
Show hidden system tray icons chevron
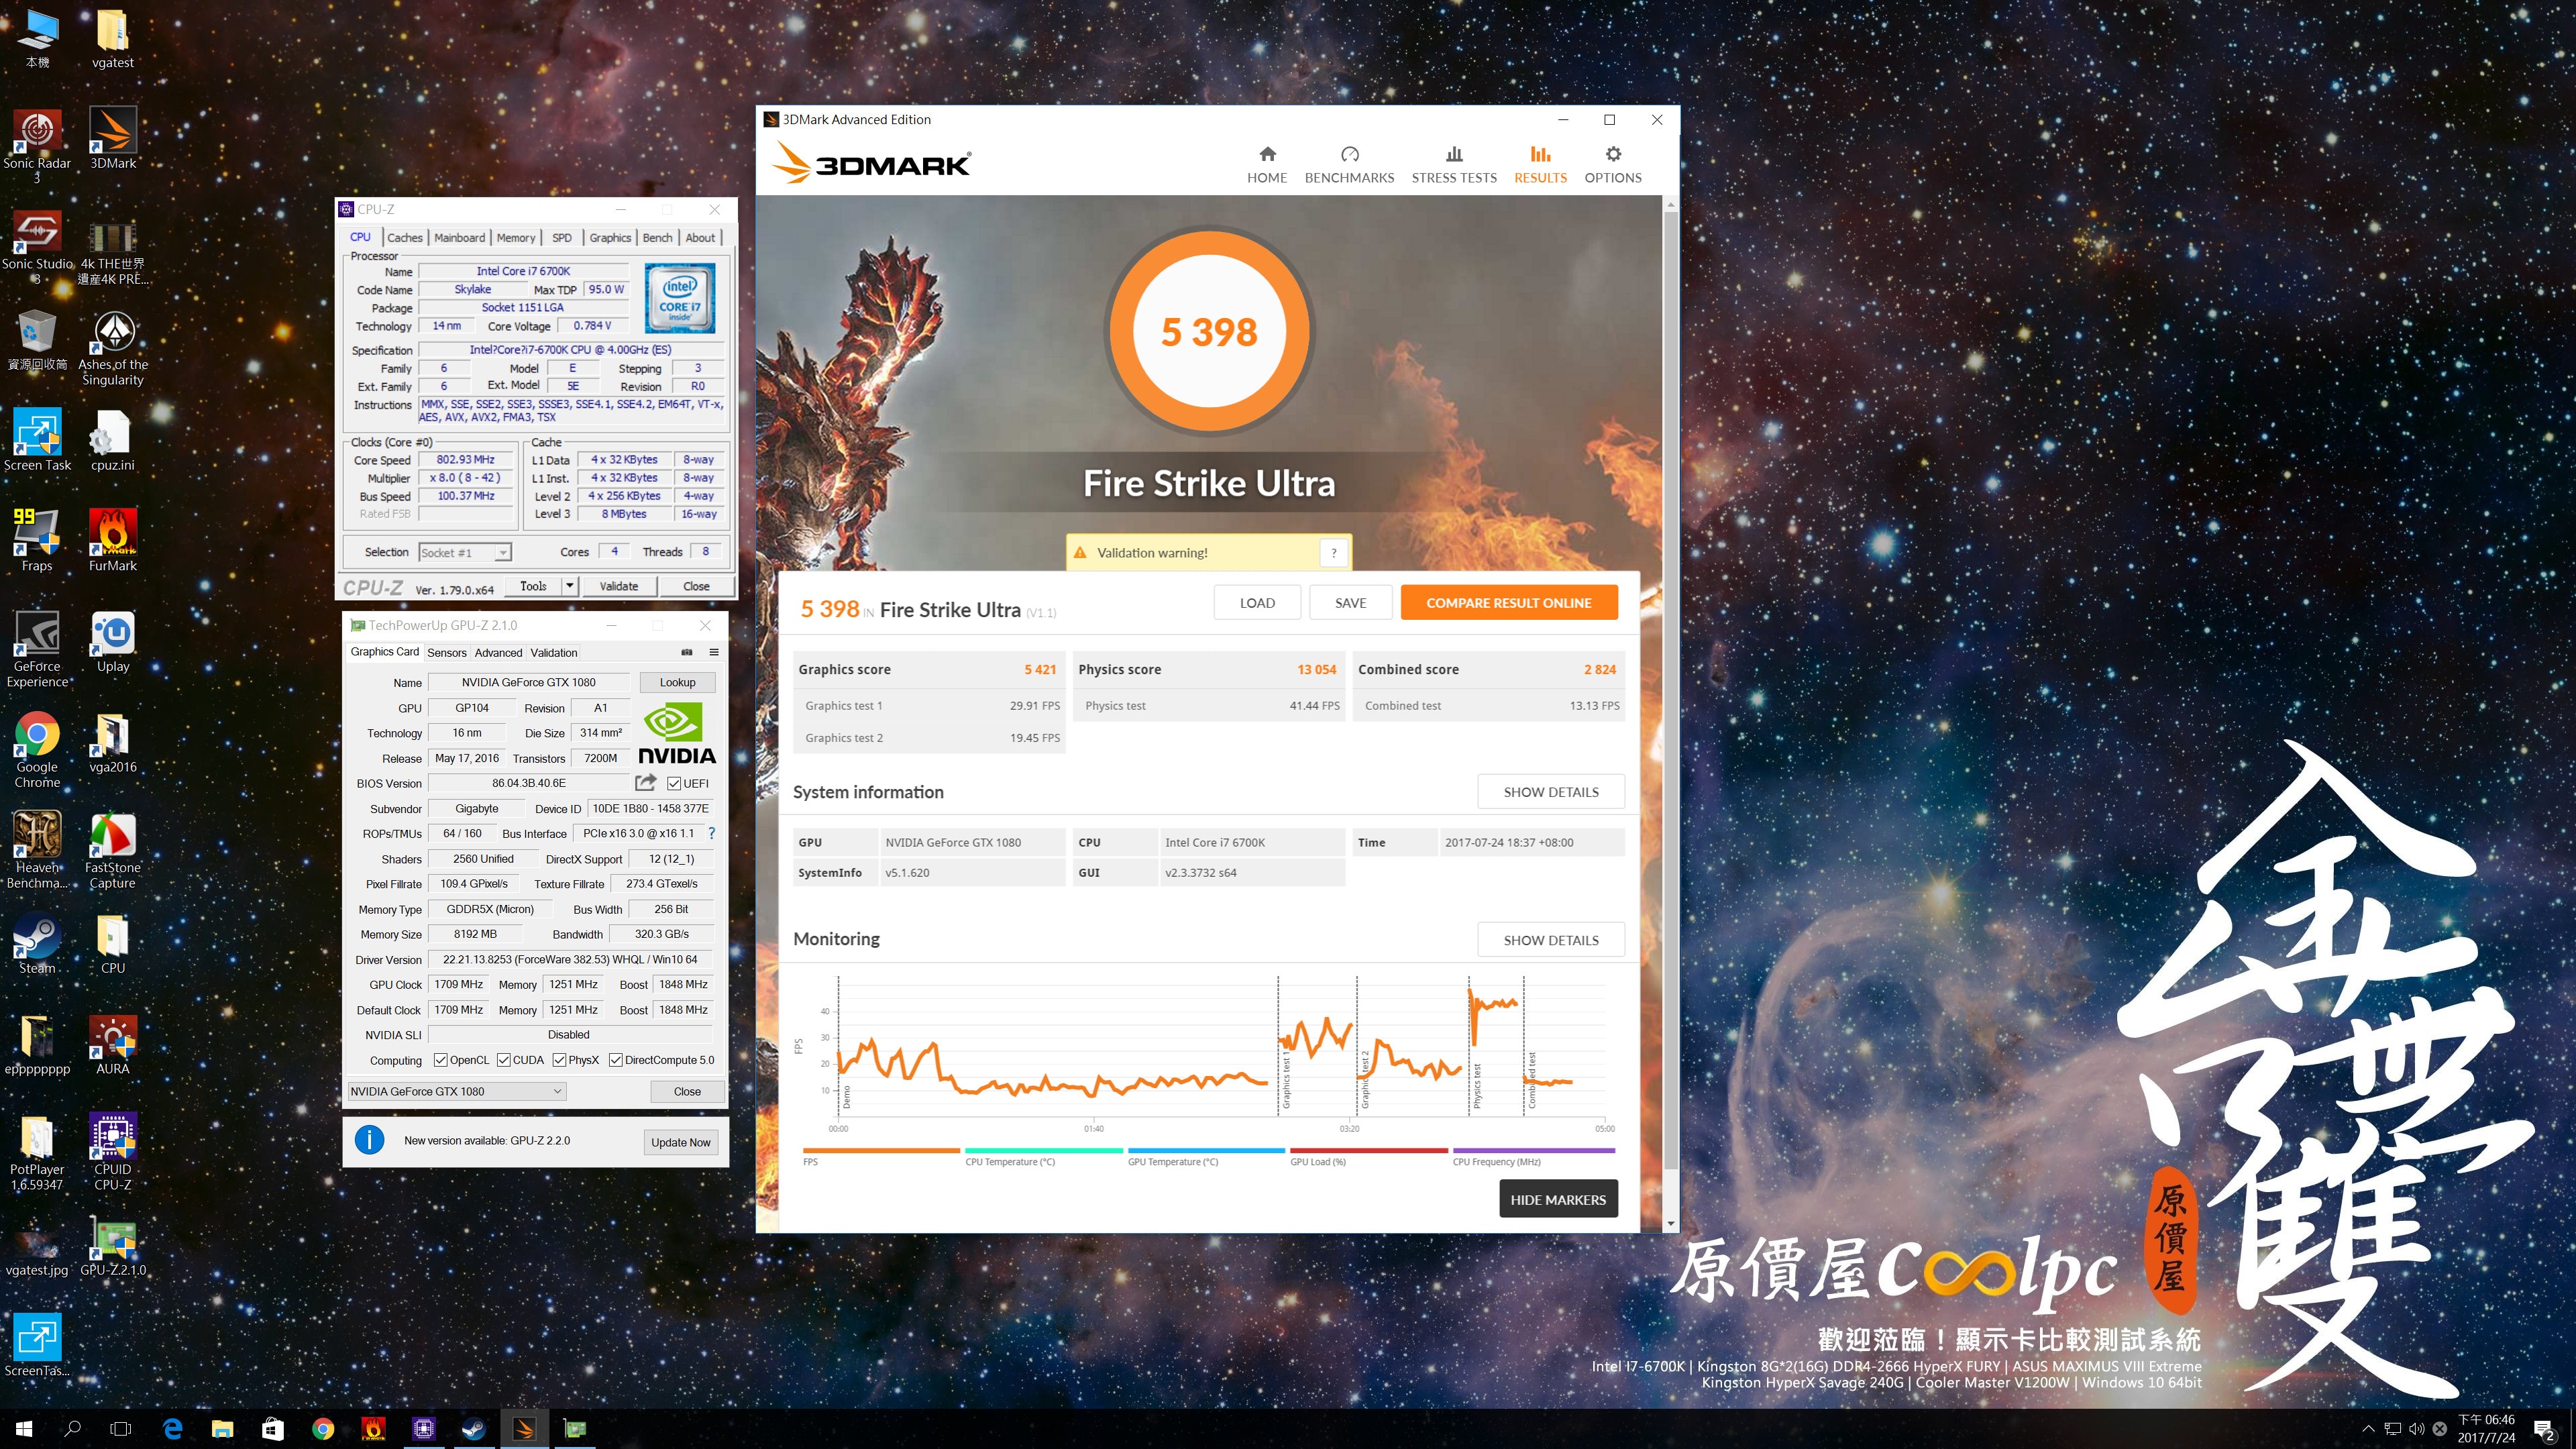pyautogui.click(x=2367, y=1429)
